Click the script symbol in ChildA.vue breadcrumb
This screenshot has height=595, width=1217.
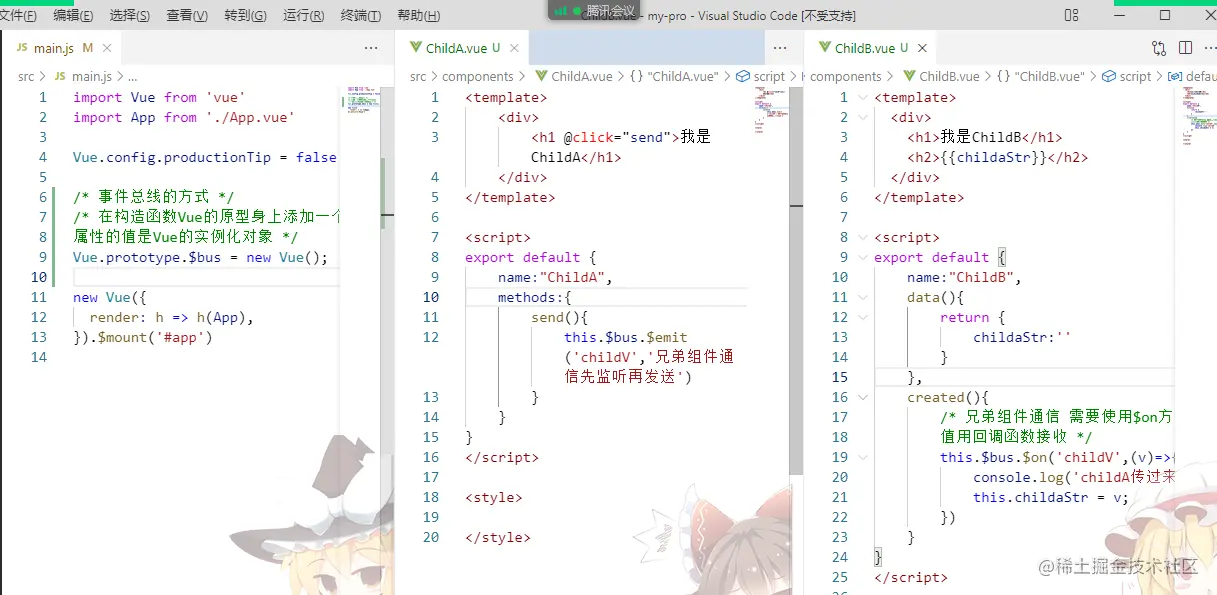point(761,76)
